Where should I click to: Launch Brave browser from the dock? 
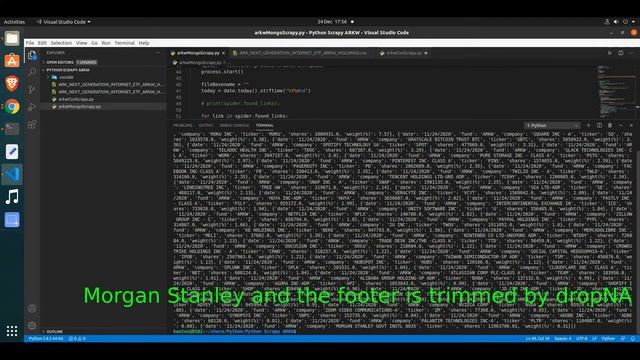coord(12,84)
